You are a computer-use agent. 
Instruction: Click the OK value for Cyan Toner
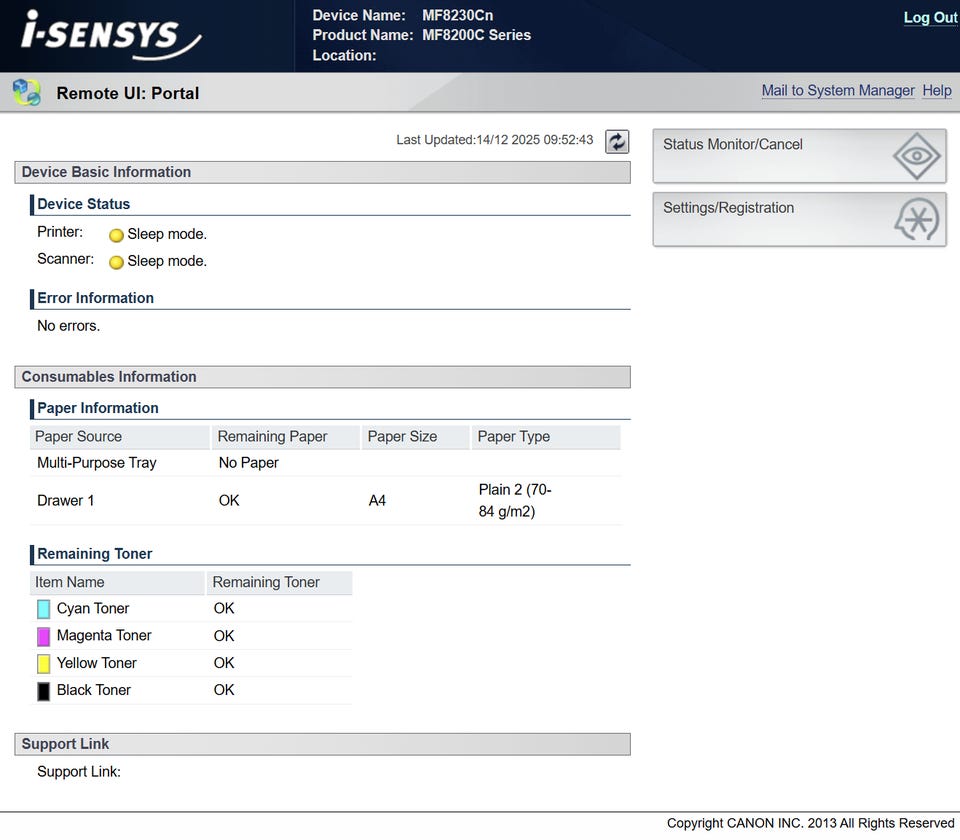[x=224, y=609]
